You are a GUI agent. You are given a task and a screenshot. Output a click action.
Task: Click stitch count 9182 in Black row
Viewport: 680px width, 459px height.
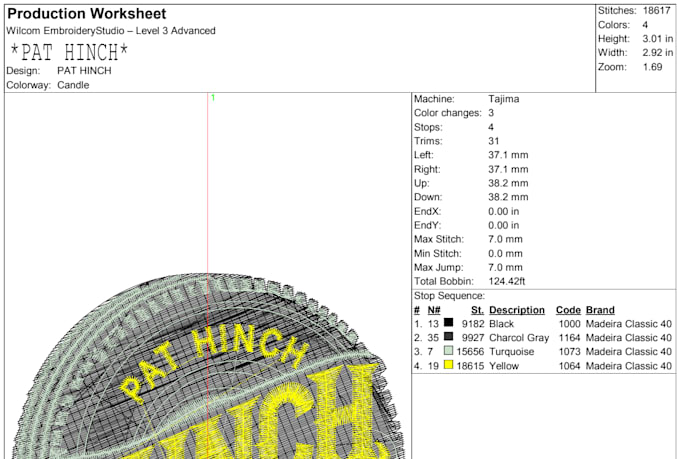(x=473, y=324)
